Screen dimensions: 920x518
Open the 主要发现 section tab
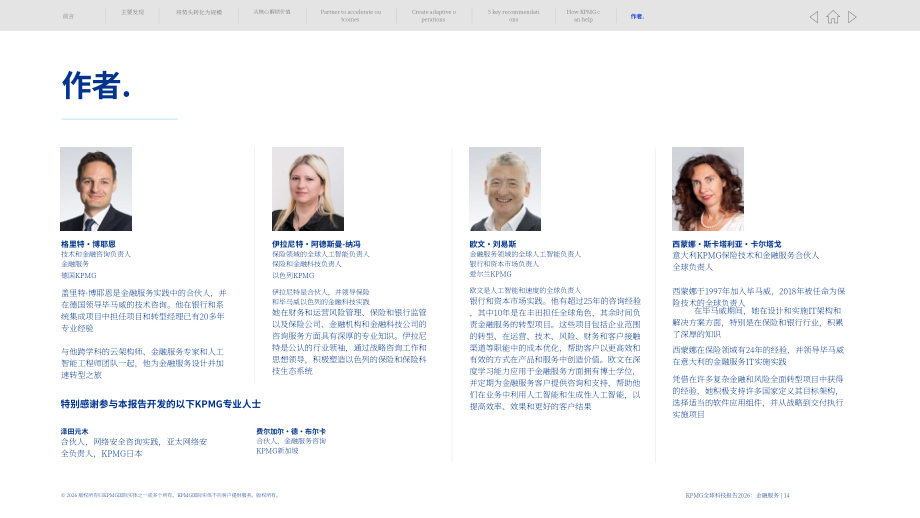132,12
